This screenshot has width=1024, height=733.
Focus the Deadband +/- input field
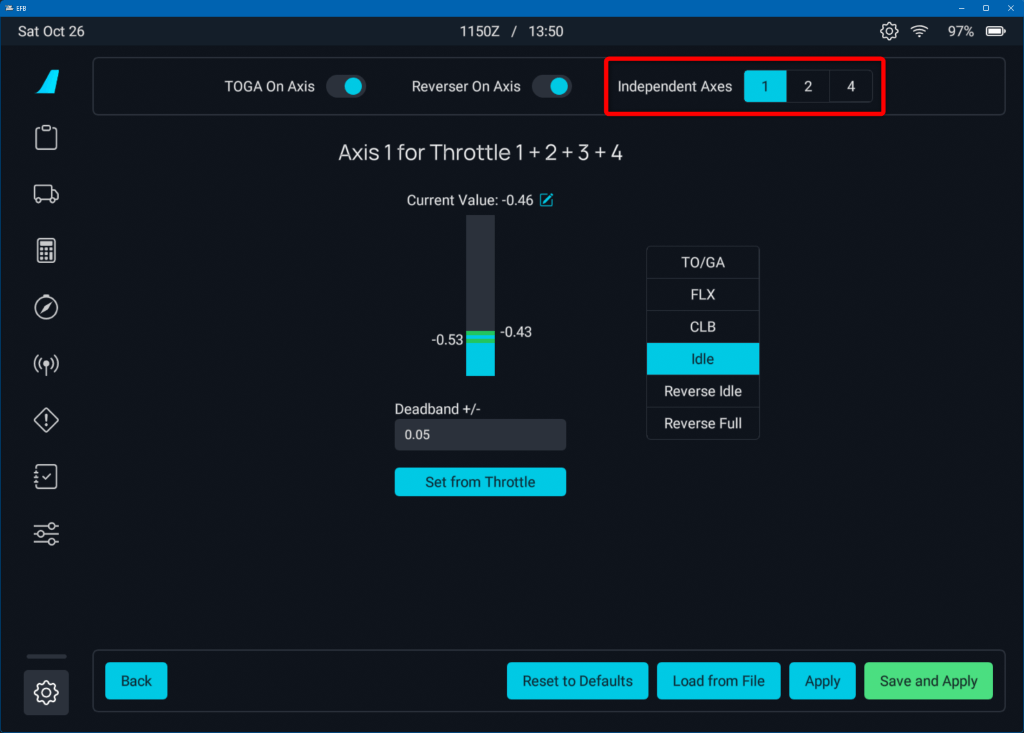[480, 435]
